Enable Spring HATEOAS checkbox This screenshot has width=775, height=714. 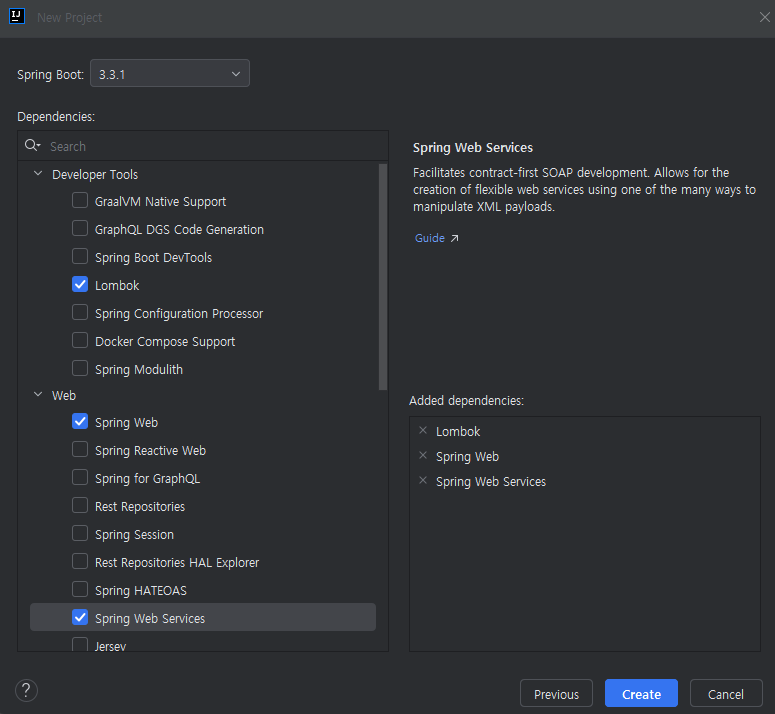click(80, 589)
